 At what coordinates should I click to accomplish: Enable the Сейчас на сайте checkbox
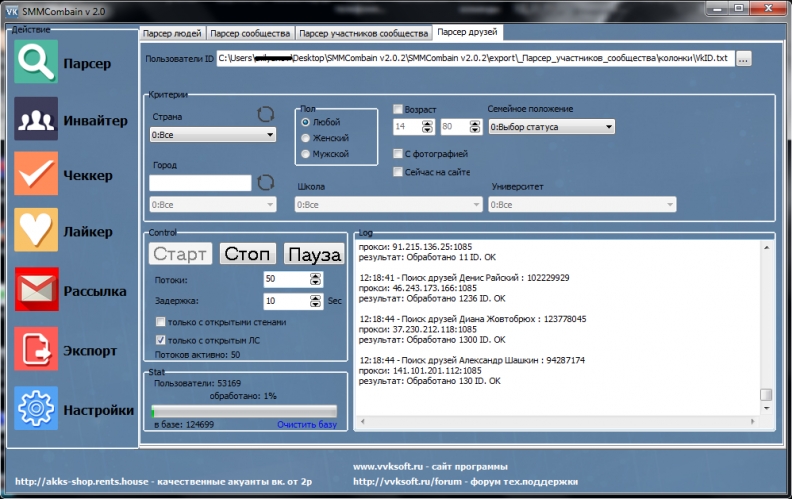pyautogui.click(x=398, y=172)
